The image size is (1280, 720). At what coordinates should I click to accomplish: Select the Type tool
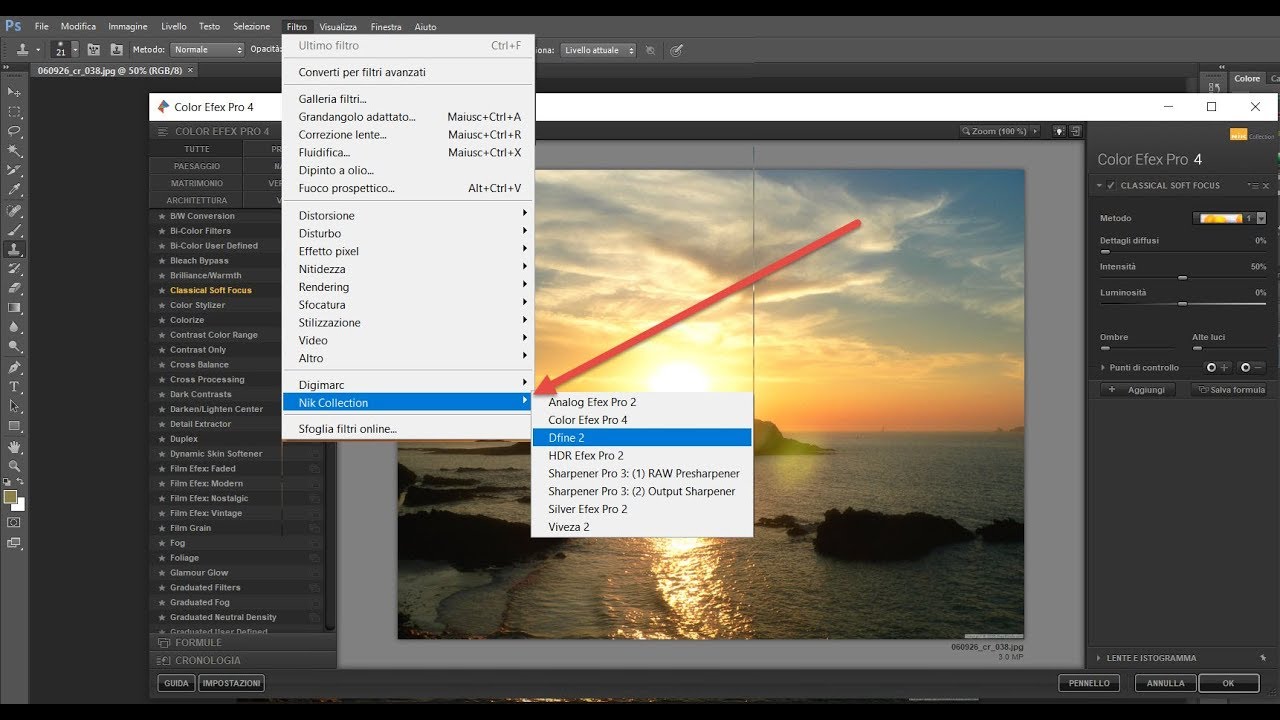click(14, 387)
